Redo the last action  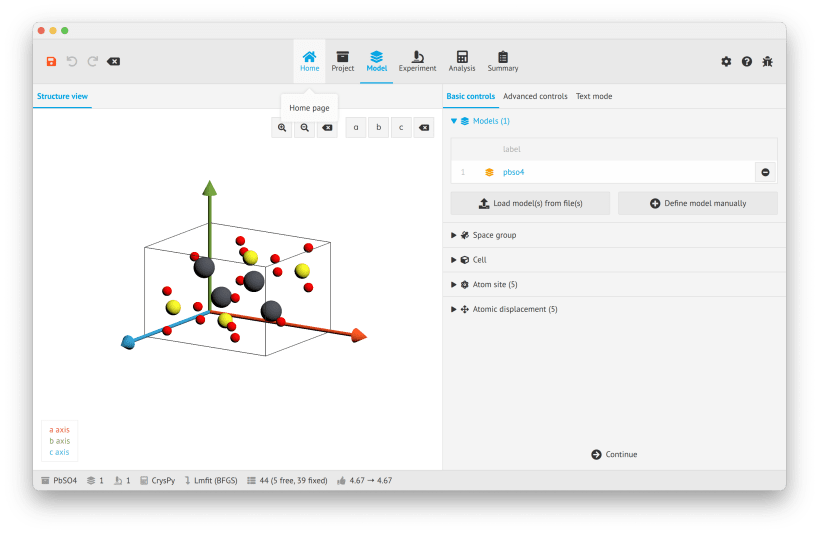92,62
